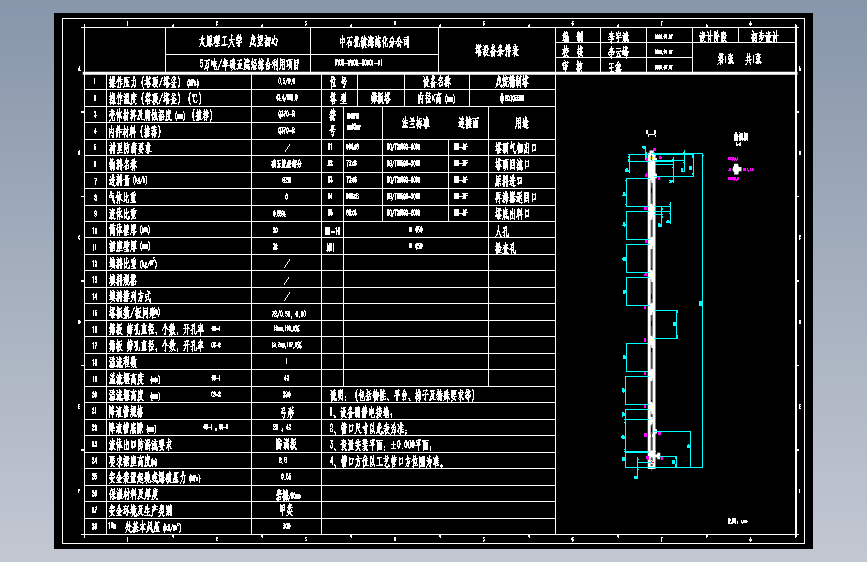867x562 pixels.
Task: Click the 筛板塔 value cell
Action: point(381,98)
